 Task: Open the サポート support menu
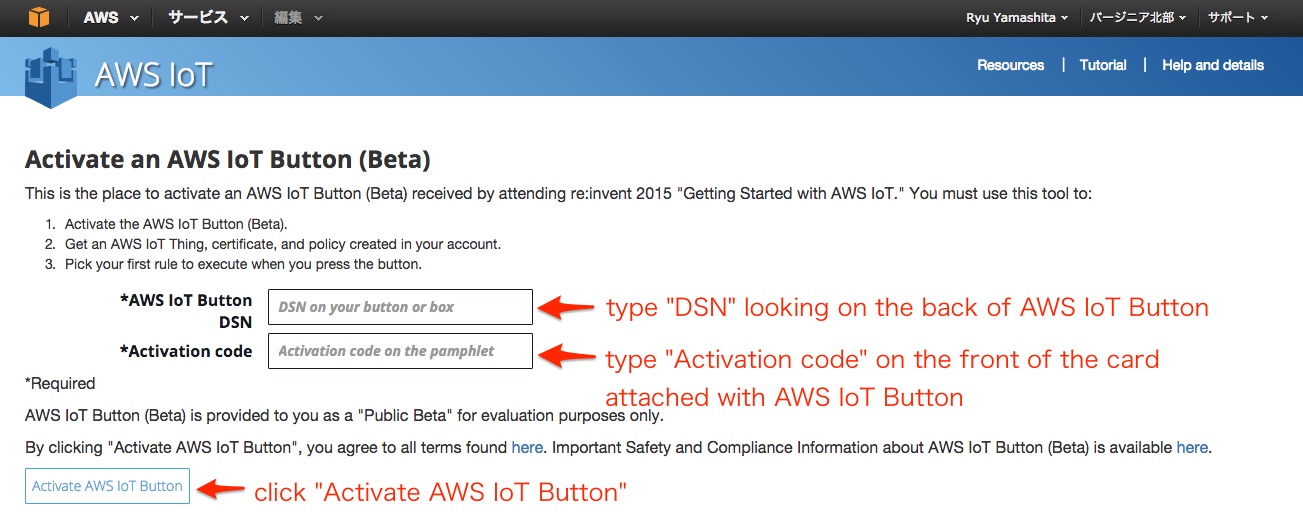1238,18
